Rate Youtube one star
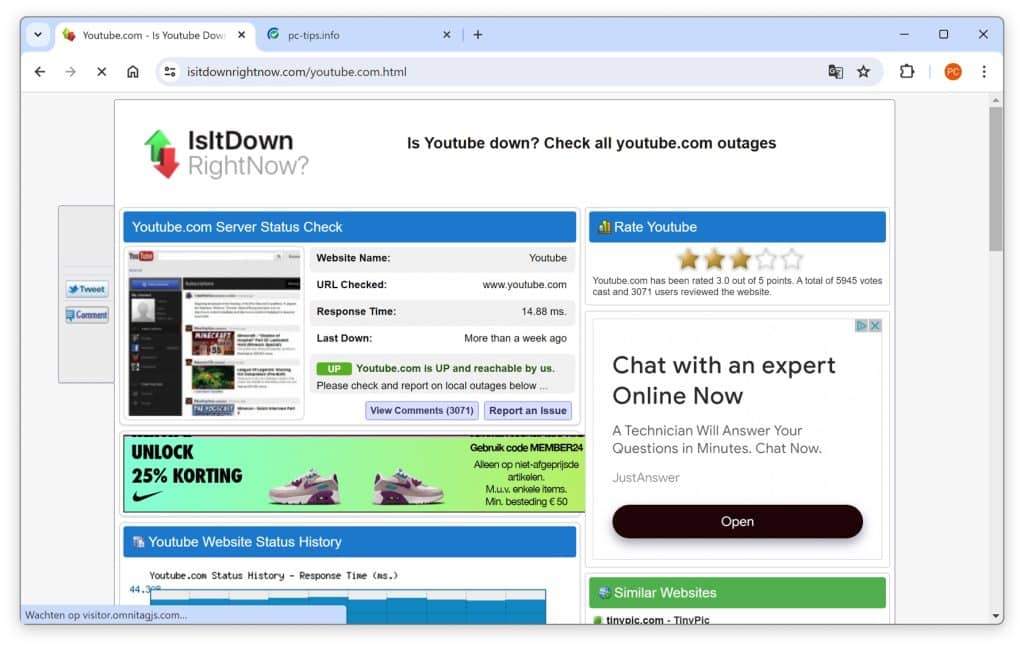Viewport: 1024px width, 648px height. [688, 259]
